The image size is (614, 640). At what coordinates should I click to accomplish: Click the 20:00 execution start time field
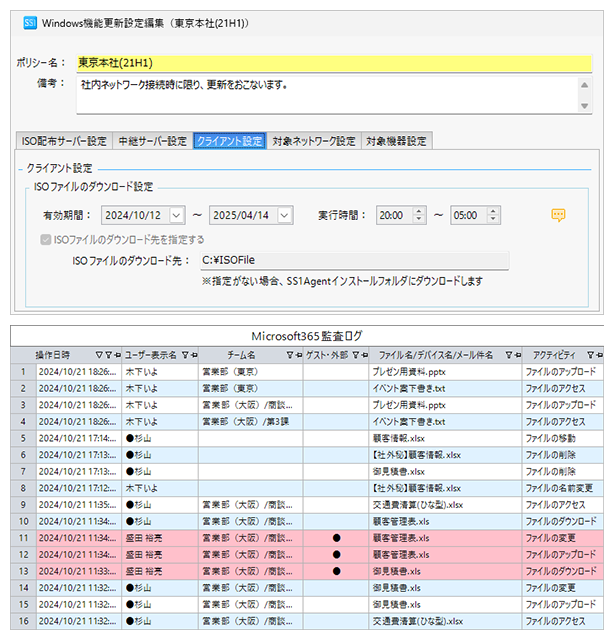[x=394, y=215]
